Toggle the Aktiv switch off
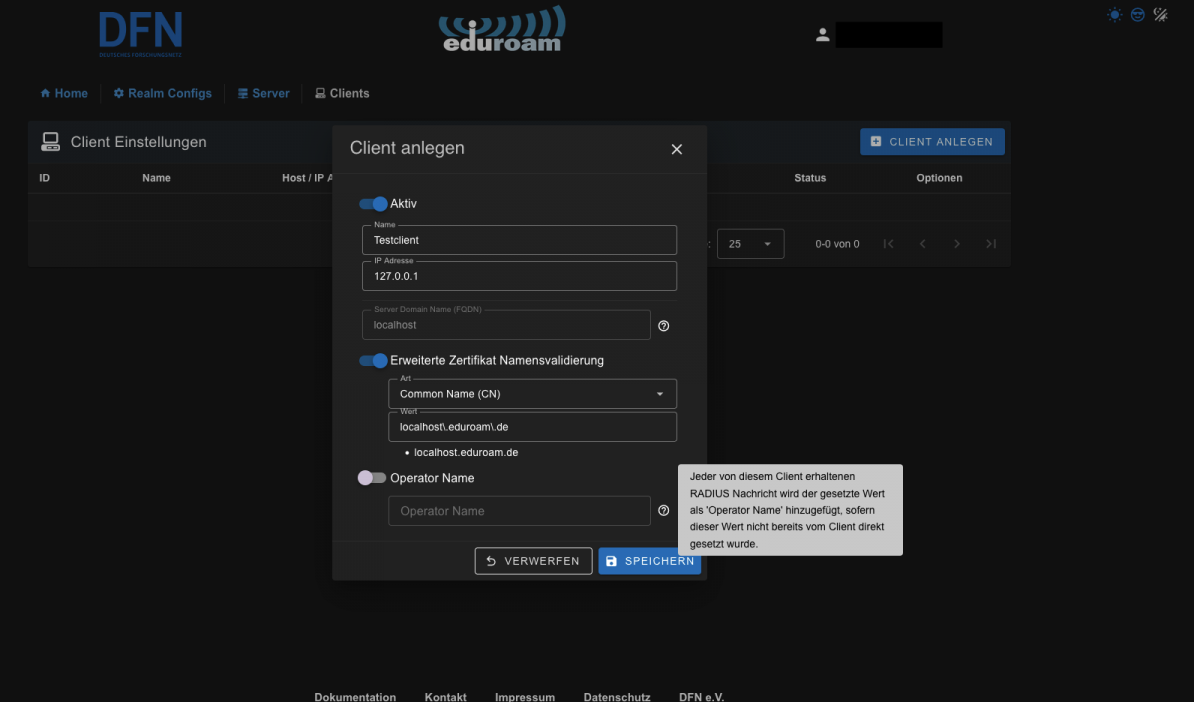Screen dimensions: 1194x702 pyautogui.click(x=373, y=204)
